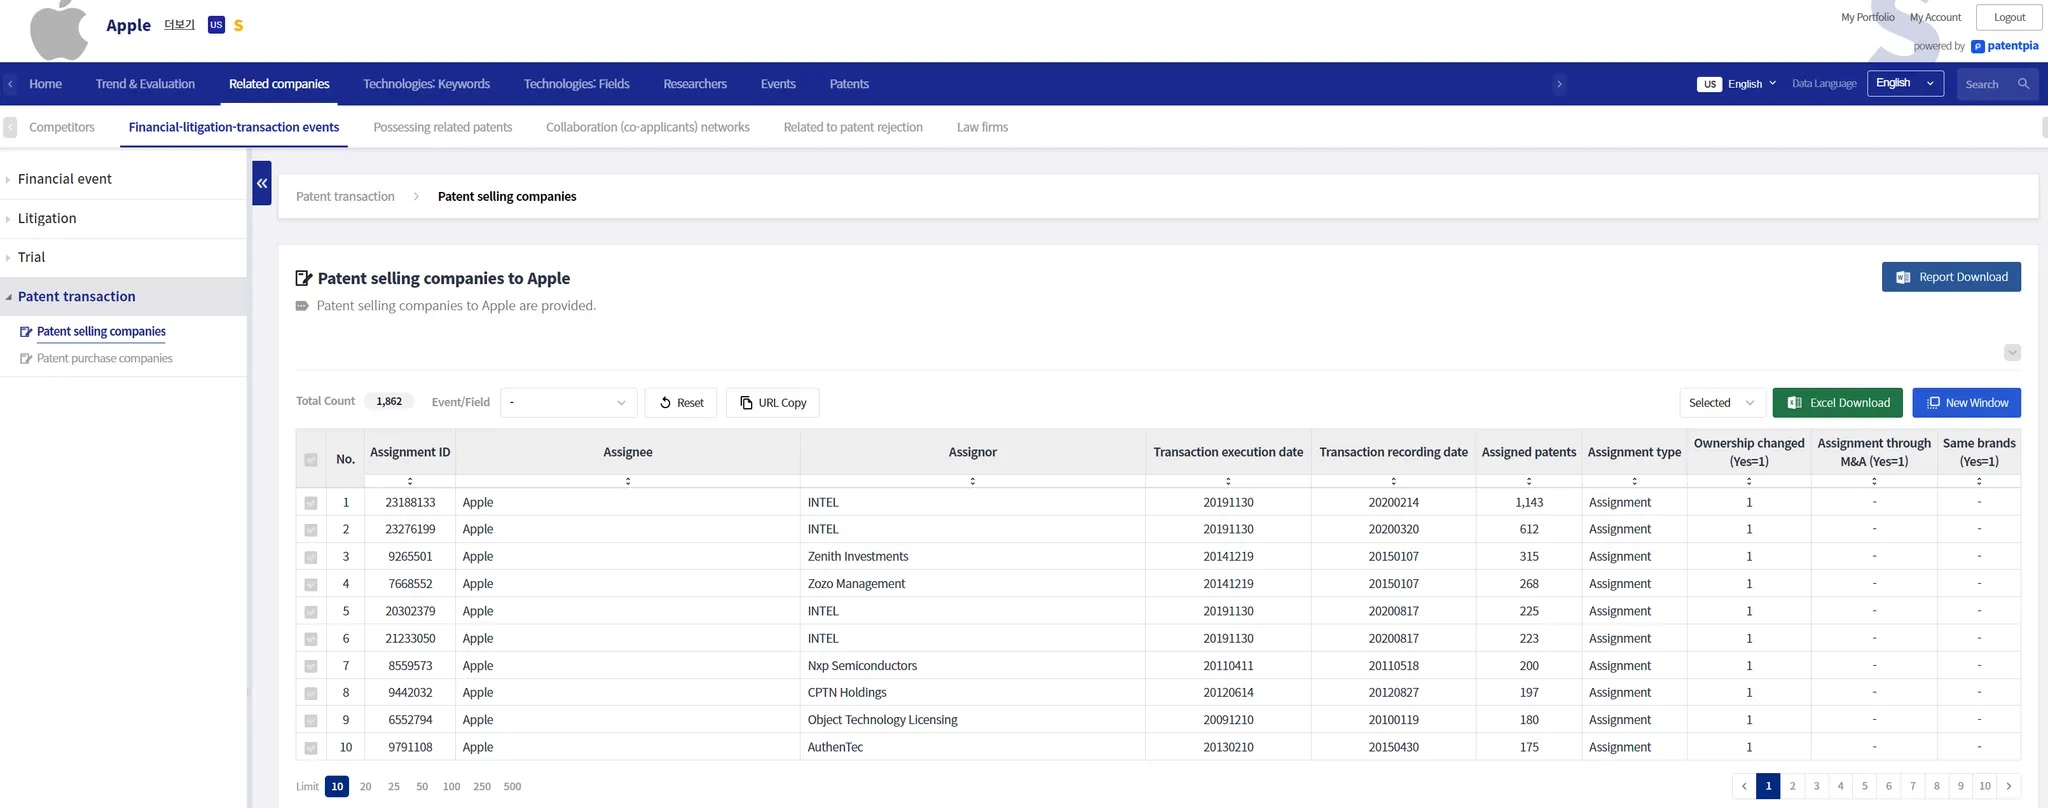Go to next page with right arrow
The width and height of the screenshot is (2048, 808).
[2008, 786]
